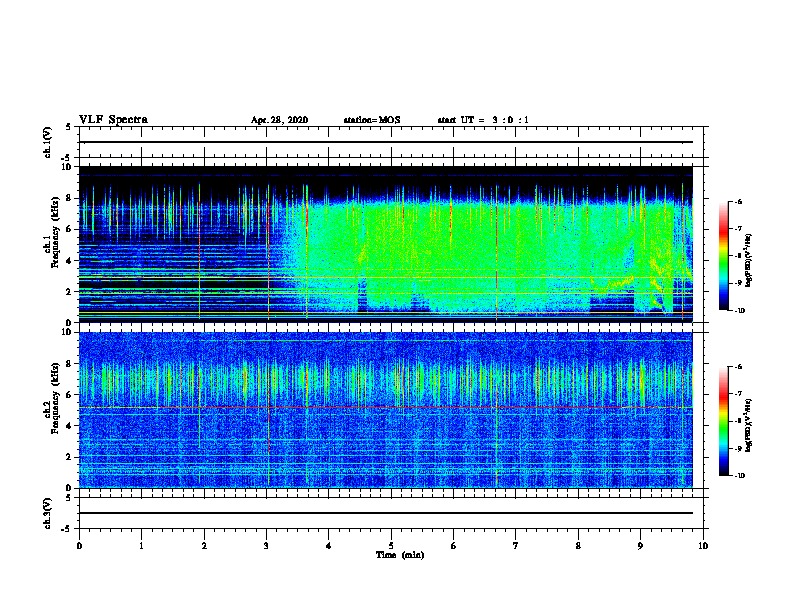Click ch.1 spectrogram frequency tick "2"
This screenshot has height=612, width=792.
(x=69, y=292)
